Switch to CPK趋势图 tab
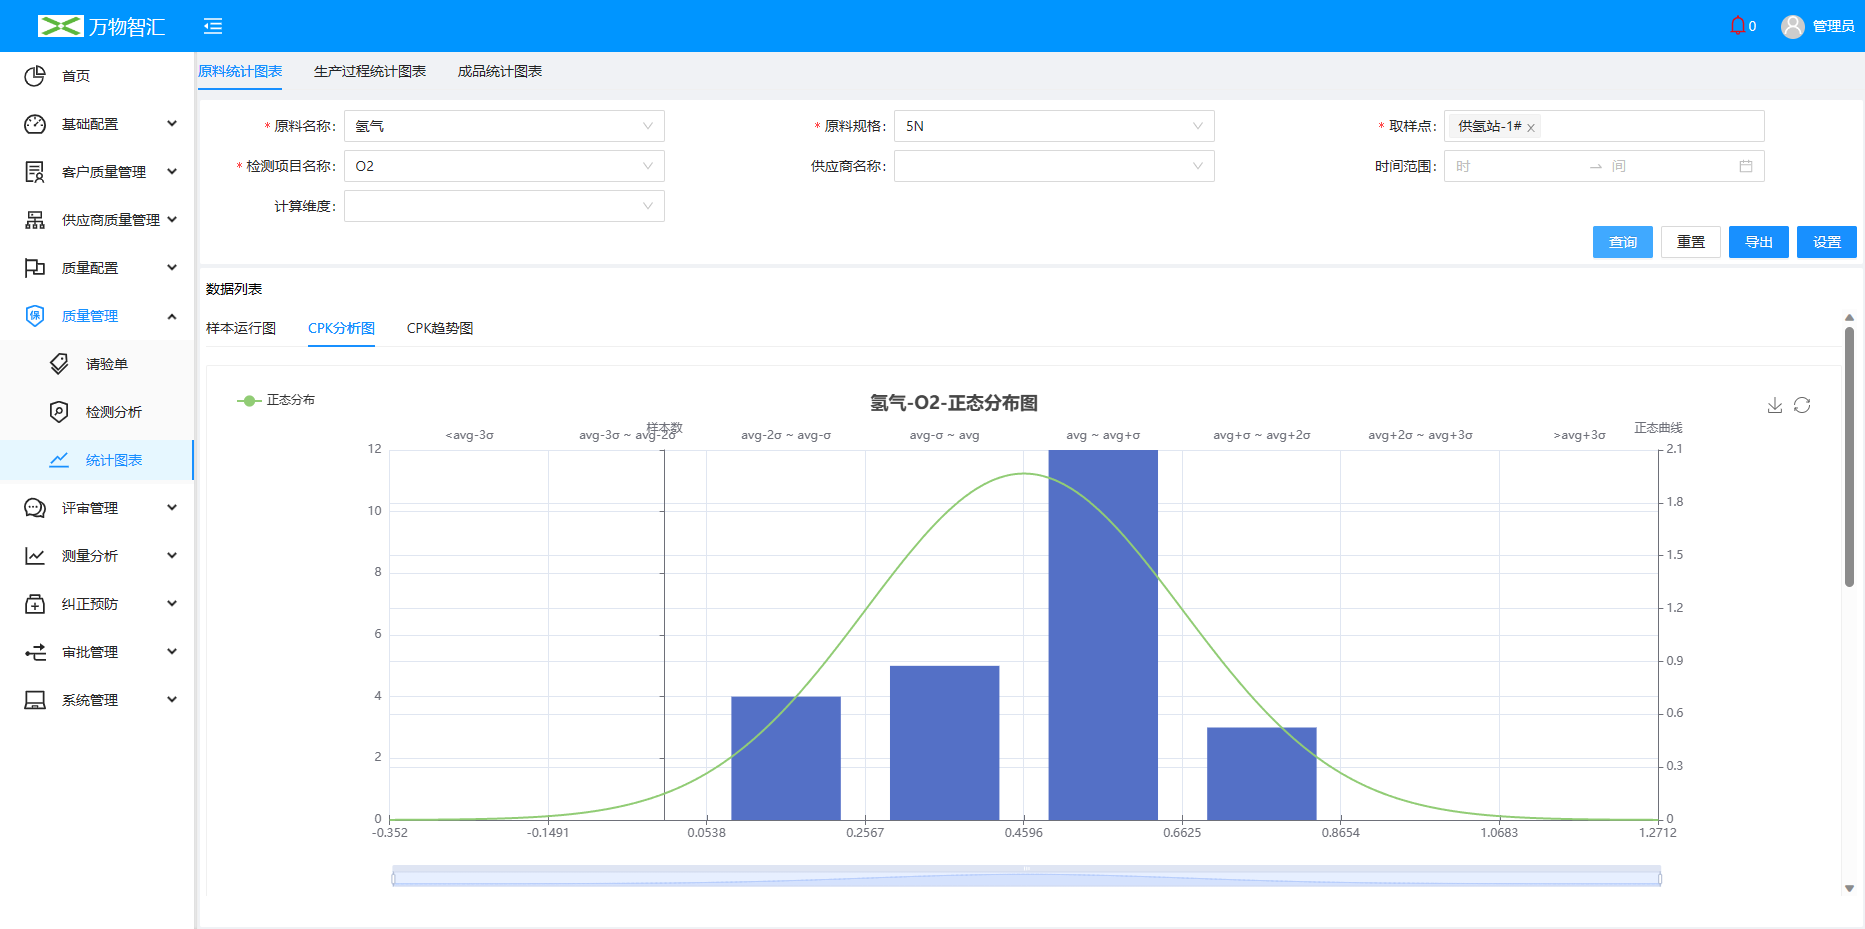1865x929 pixels. tap(440, 328)
